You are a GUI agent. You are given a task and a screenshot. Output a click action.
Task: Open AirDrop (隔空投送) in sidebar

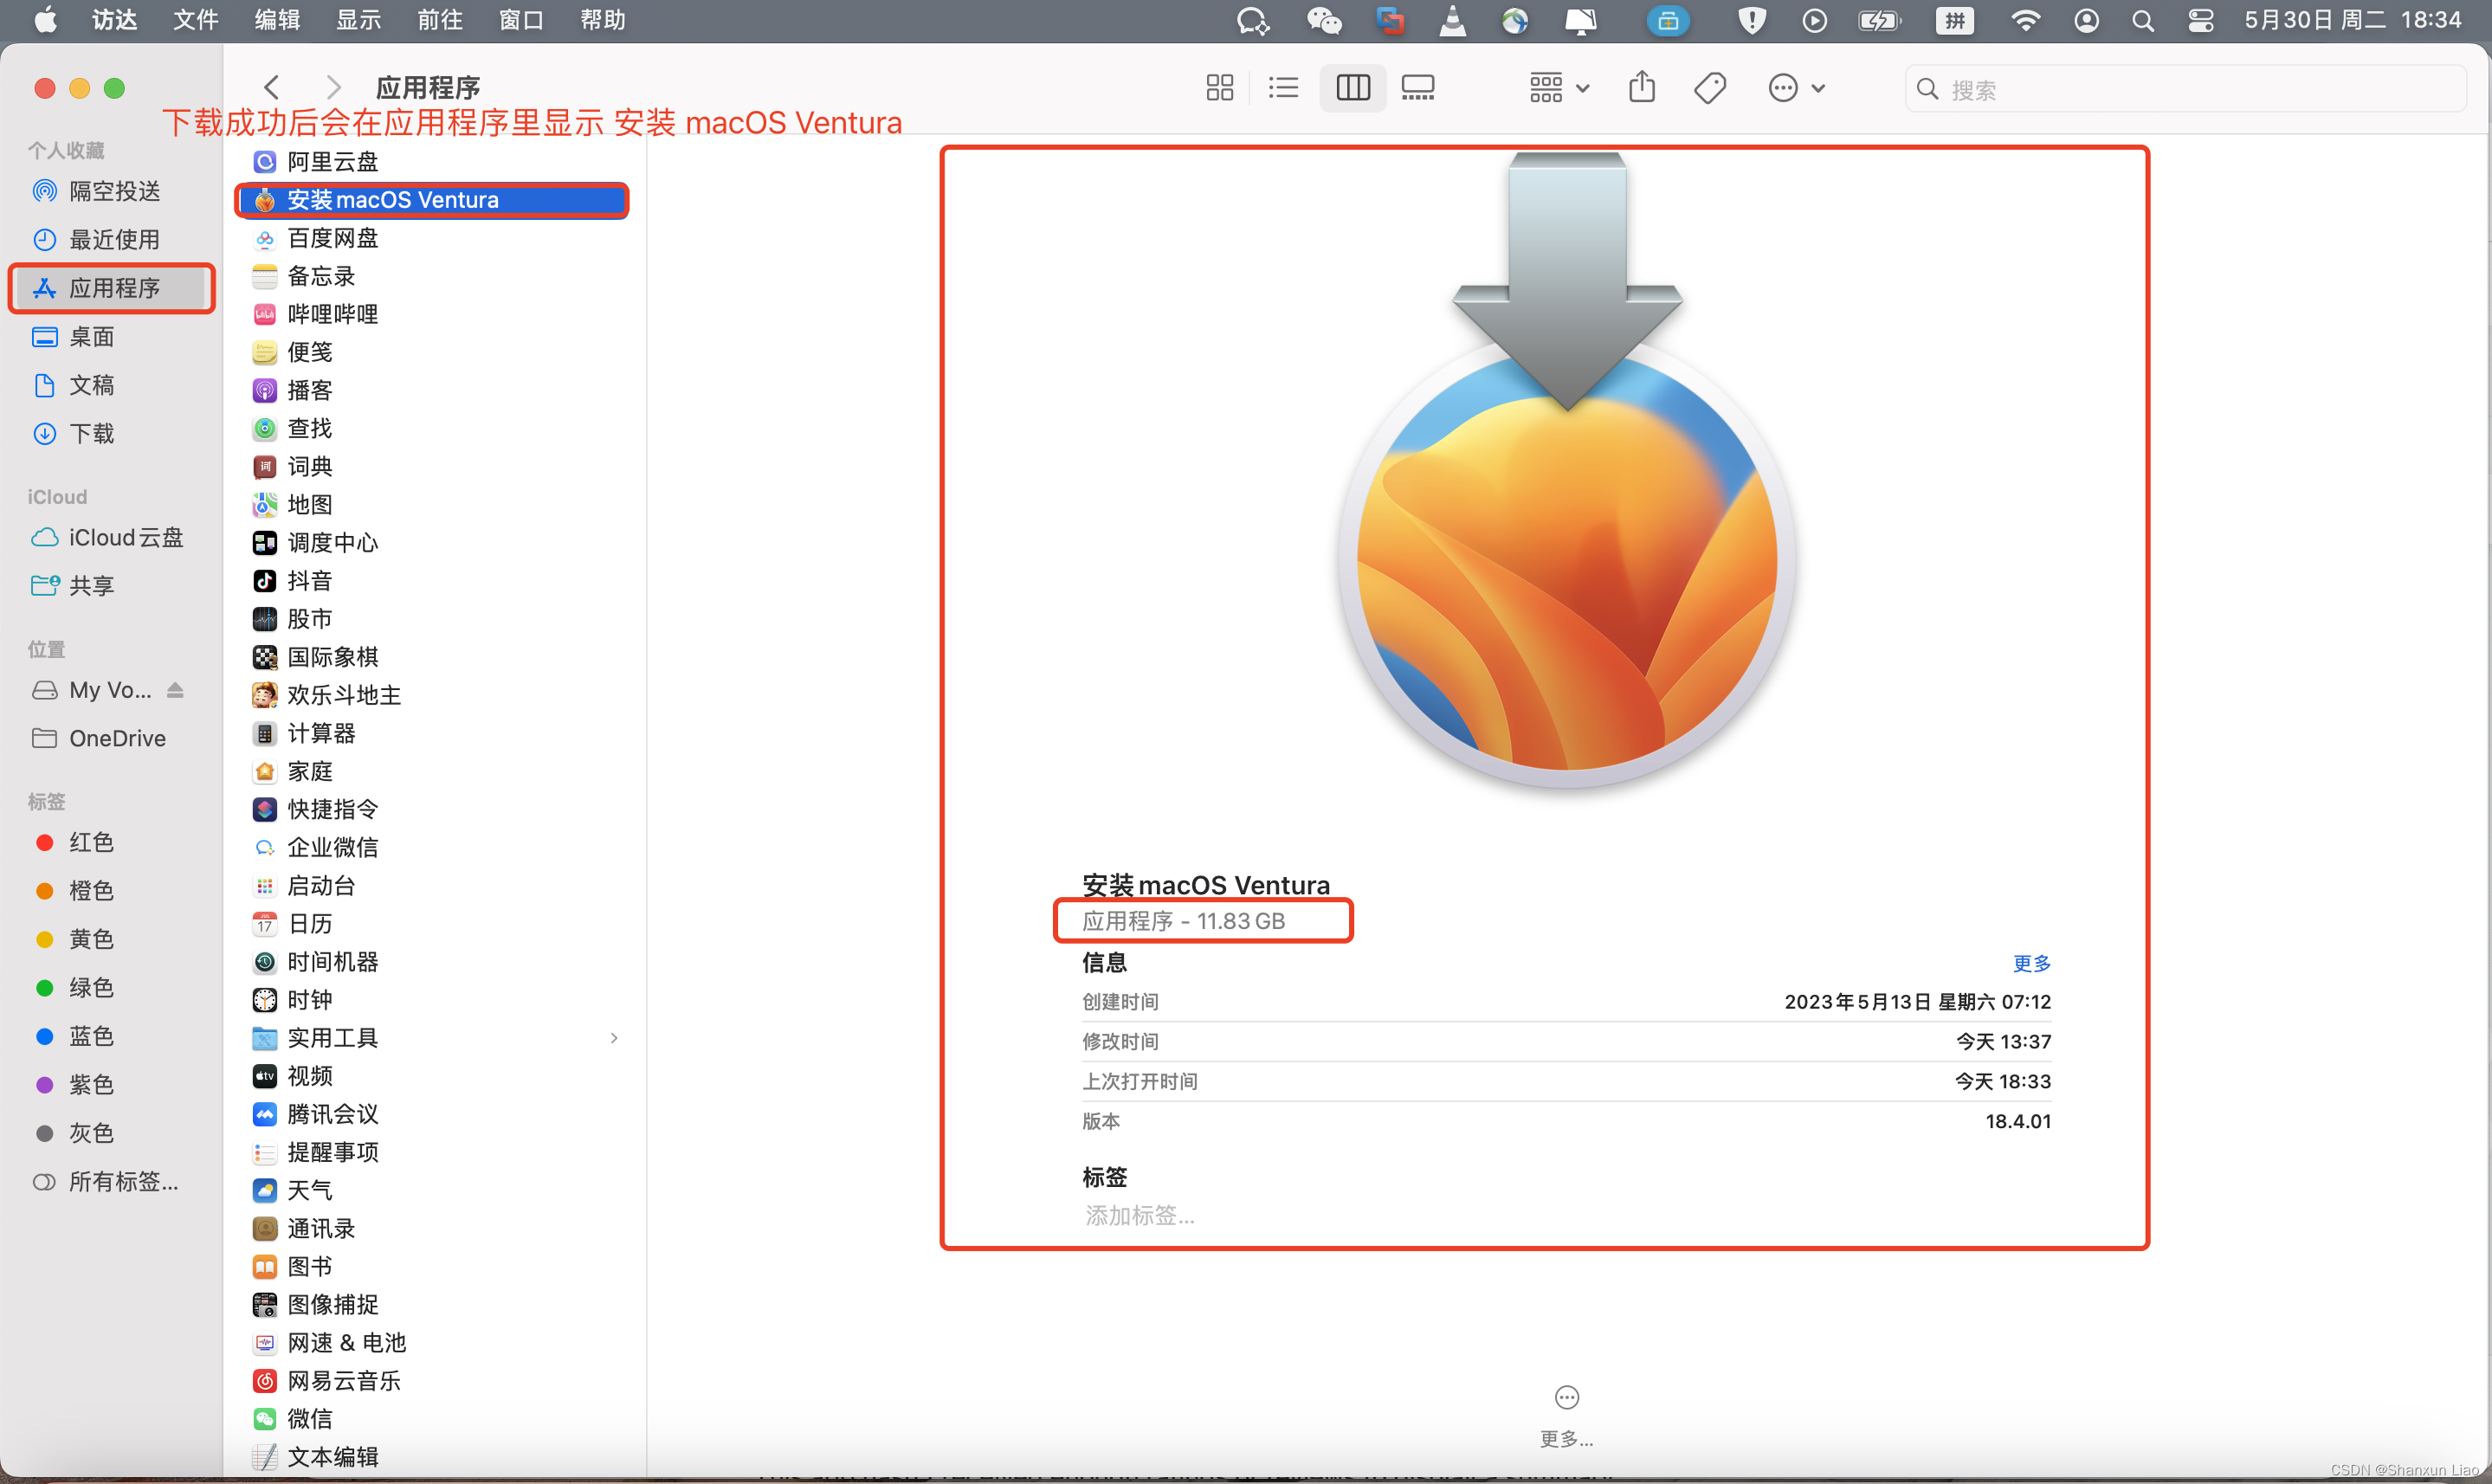(x=110, y=191)
